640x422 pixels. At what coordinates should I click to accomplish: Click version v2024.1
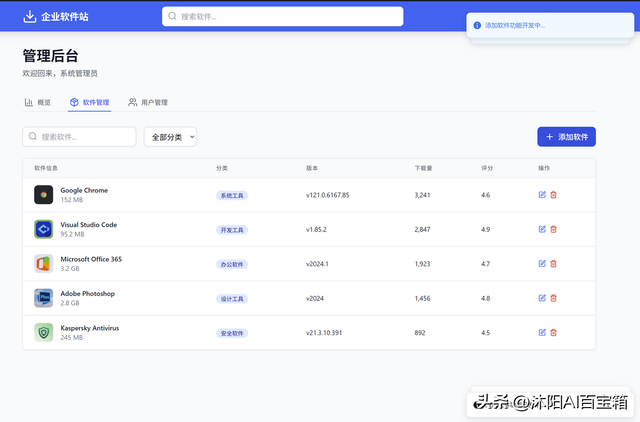(x=317, y=264)
